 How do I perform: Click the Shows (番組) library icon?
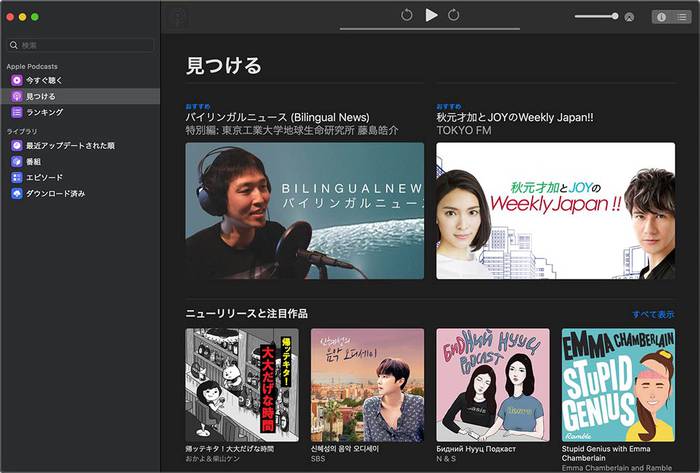click(17, 162)
